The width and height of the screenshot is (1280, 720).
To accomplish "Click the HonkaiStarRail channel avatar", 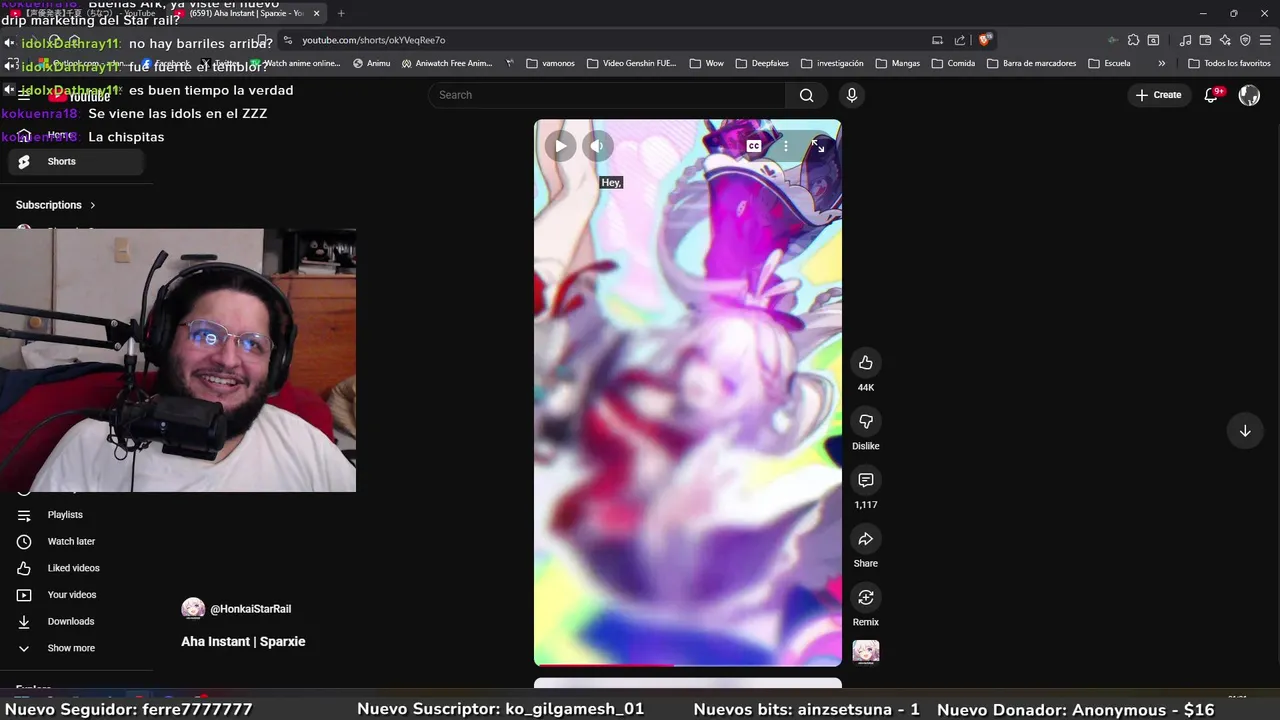I will click(x=193, y=609).
